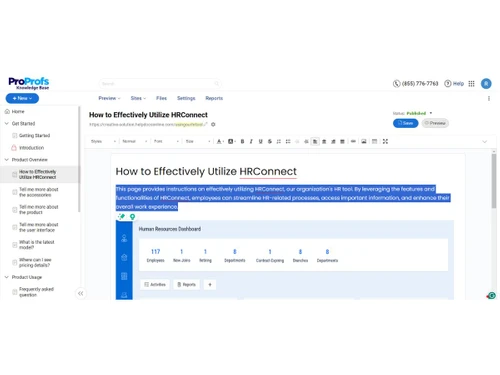The width and height of the screenshot is (500, 375).
Task: Click the page title field
Action: tap(148, 115)
